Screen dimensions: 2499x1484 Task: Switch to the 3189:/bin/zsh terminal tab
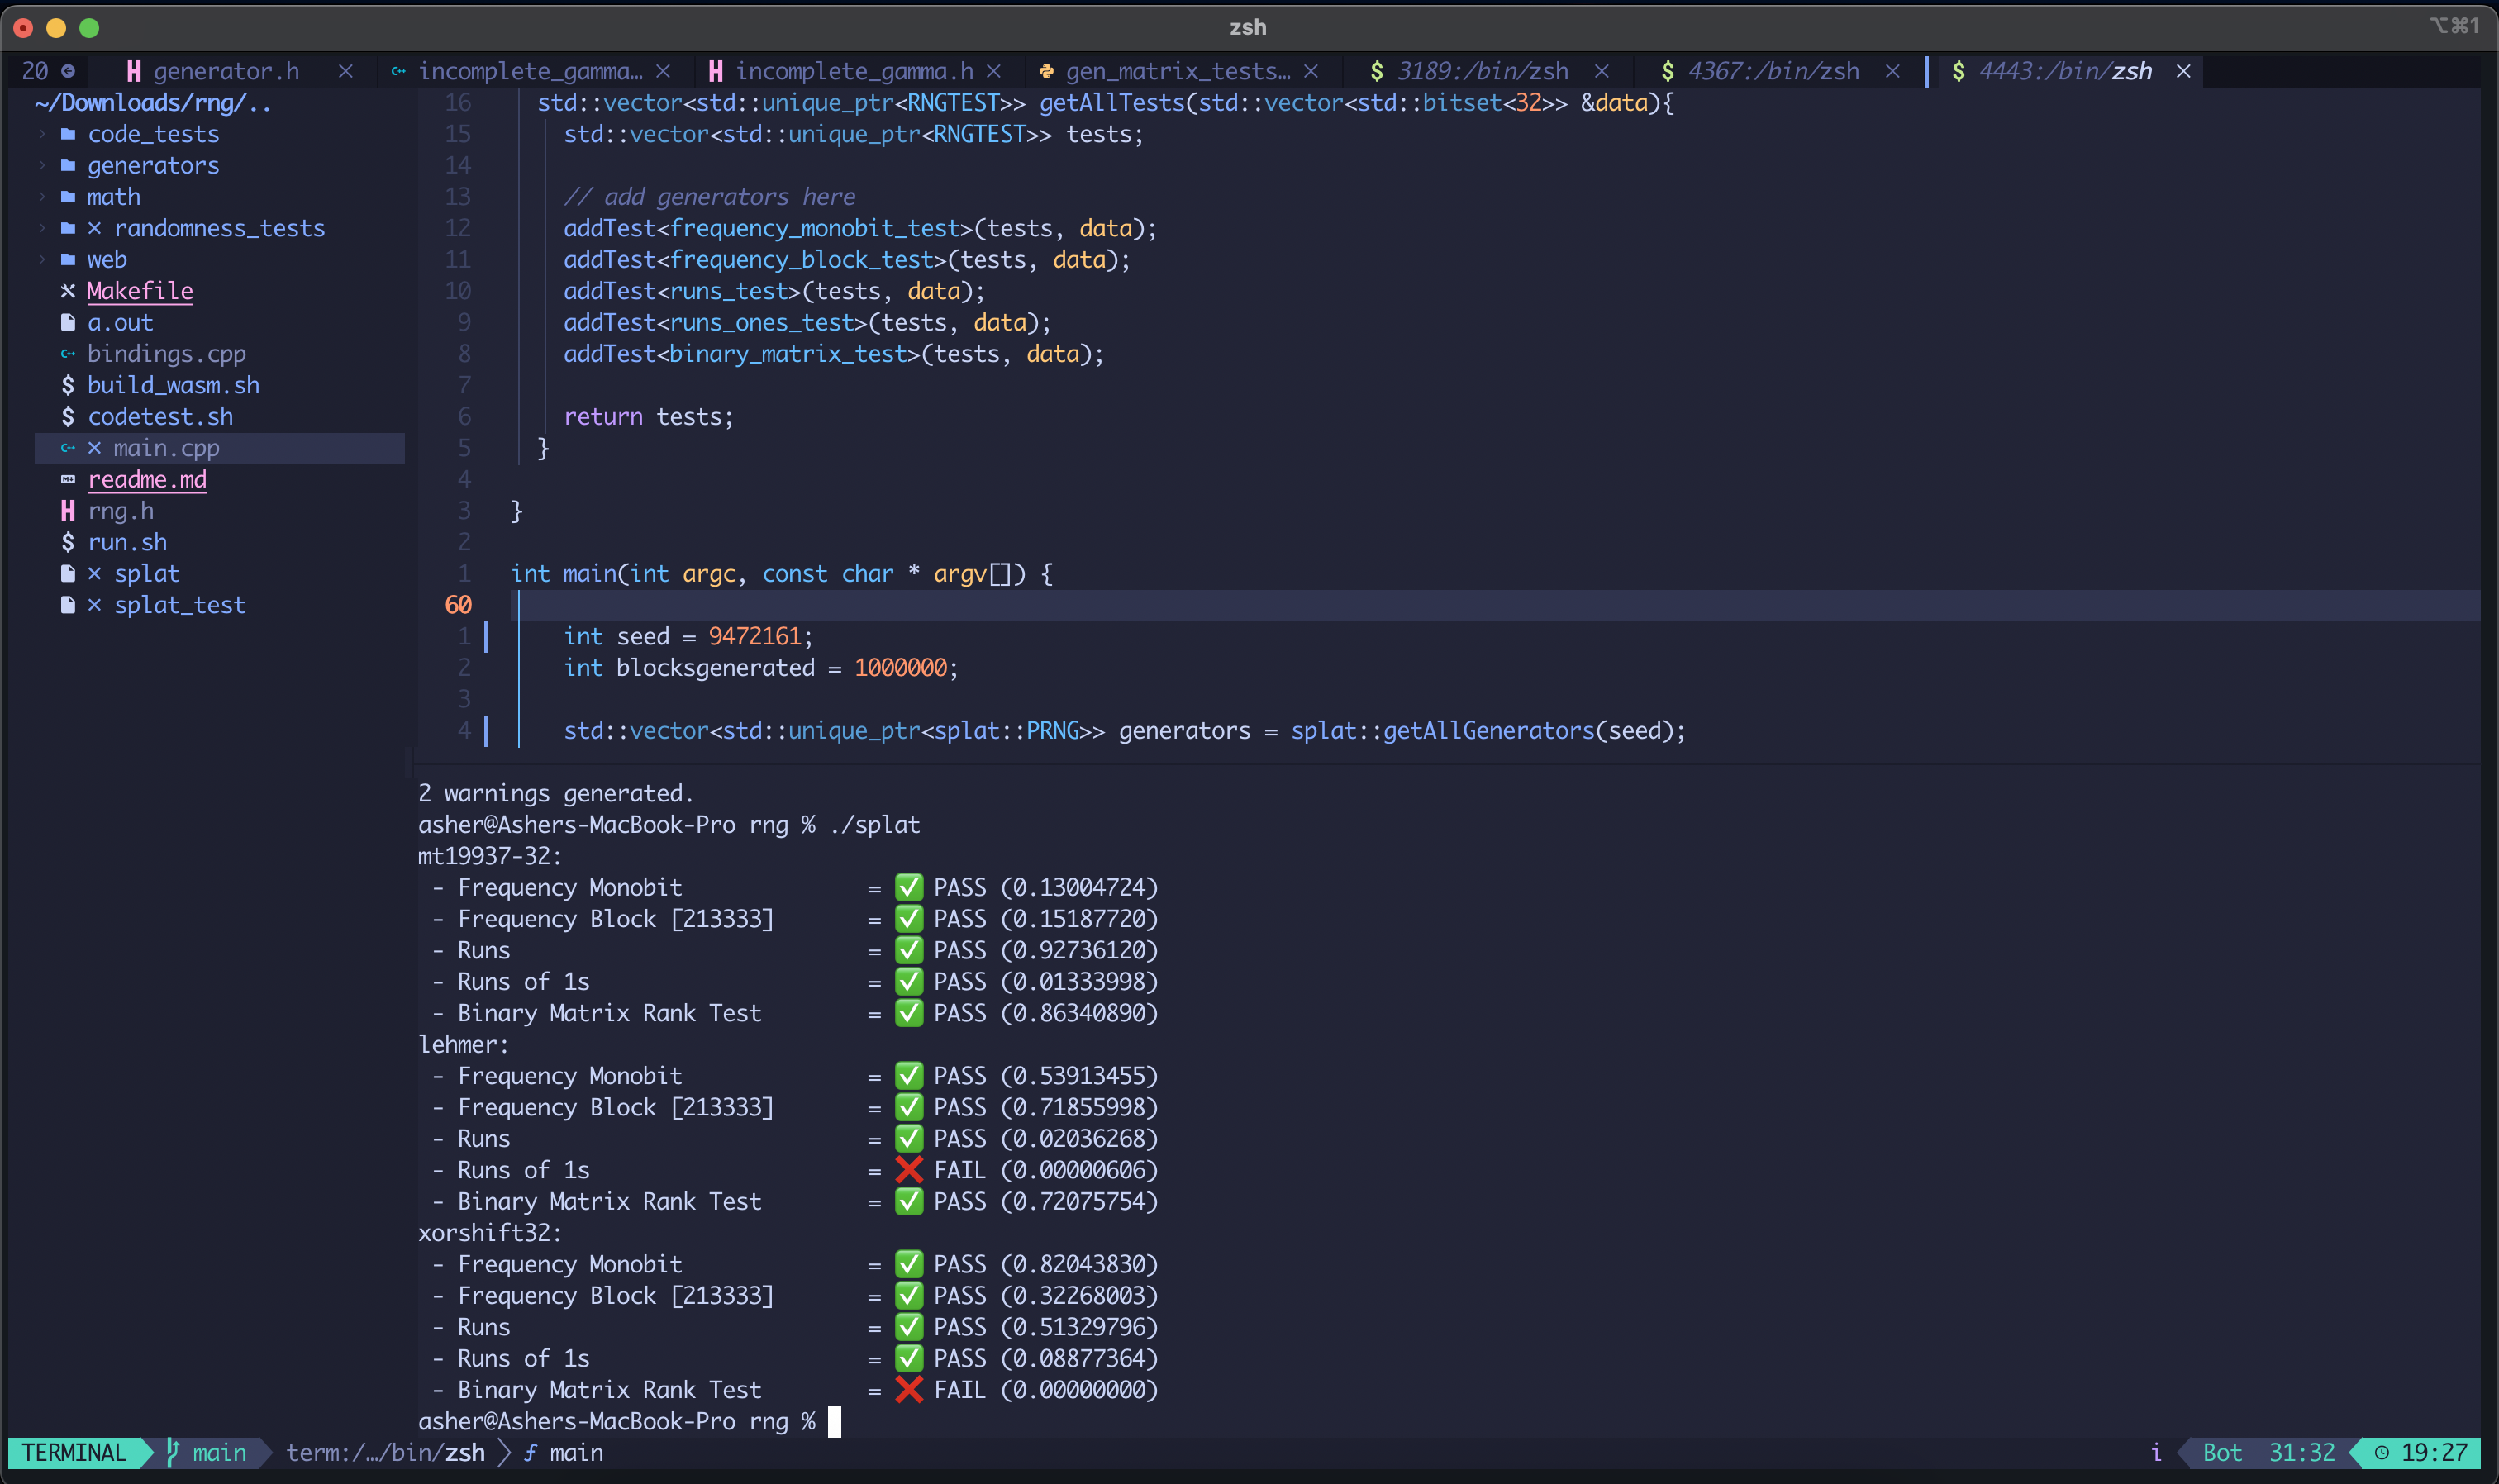(1483, 71)
